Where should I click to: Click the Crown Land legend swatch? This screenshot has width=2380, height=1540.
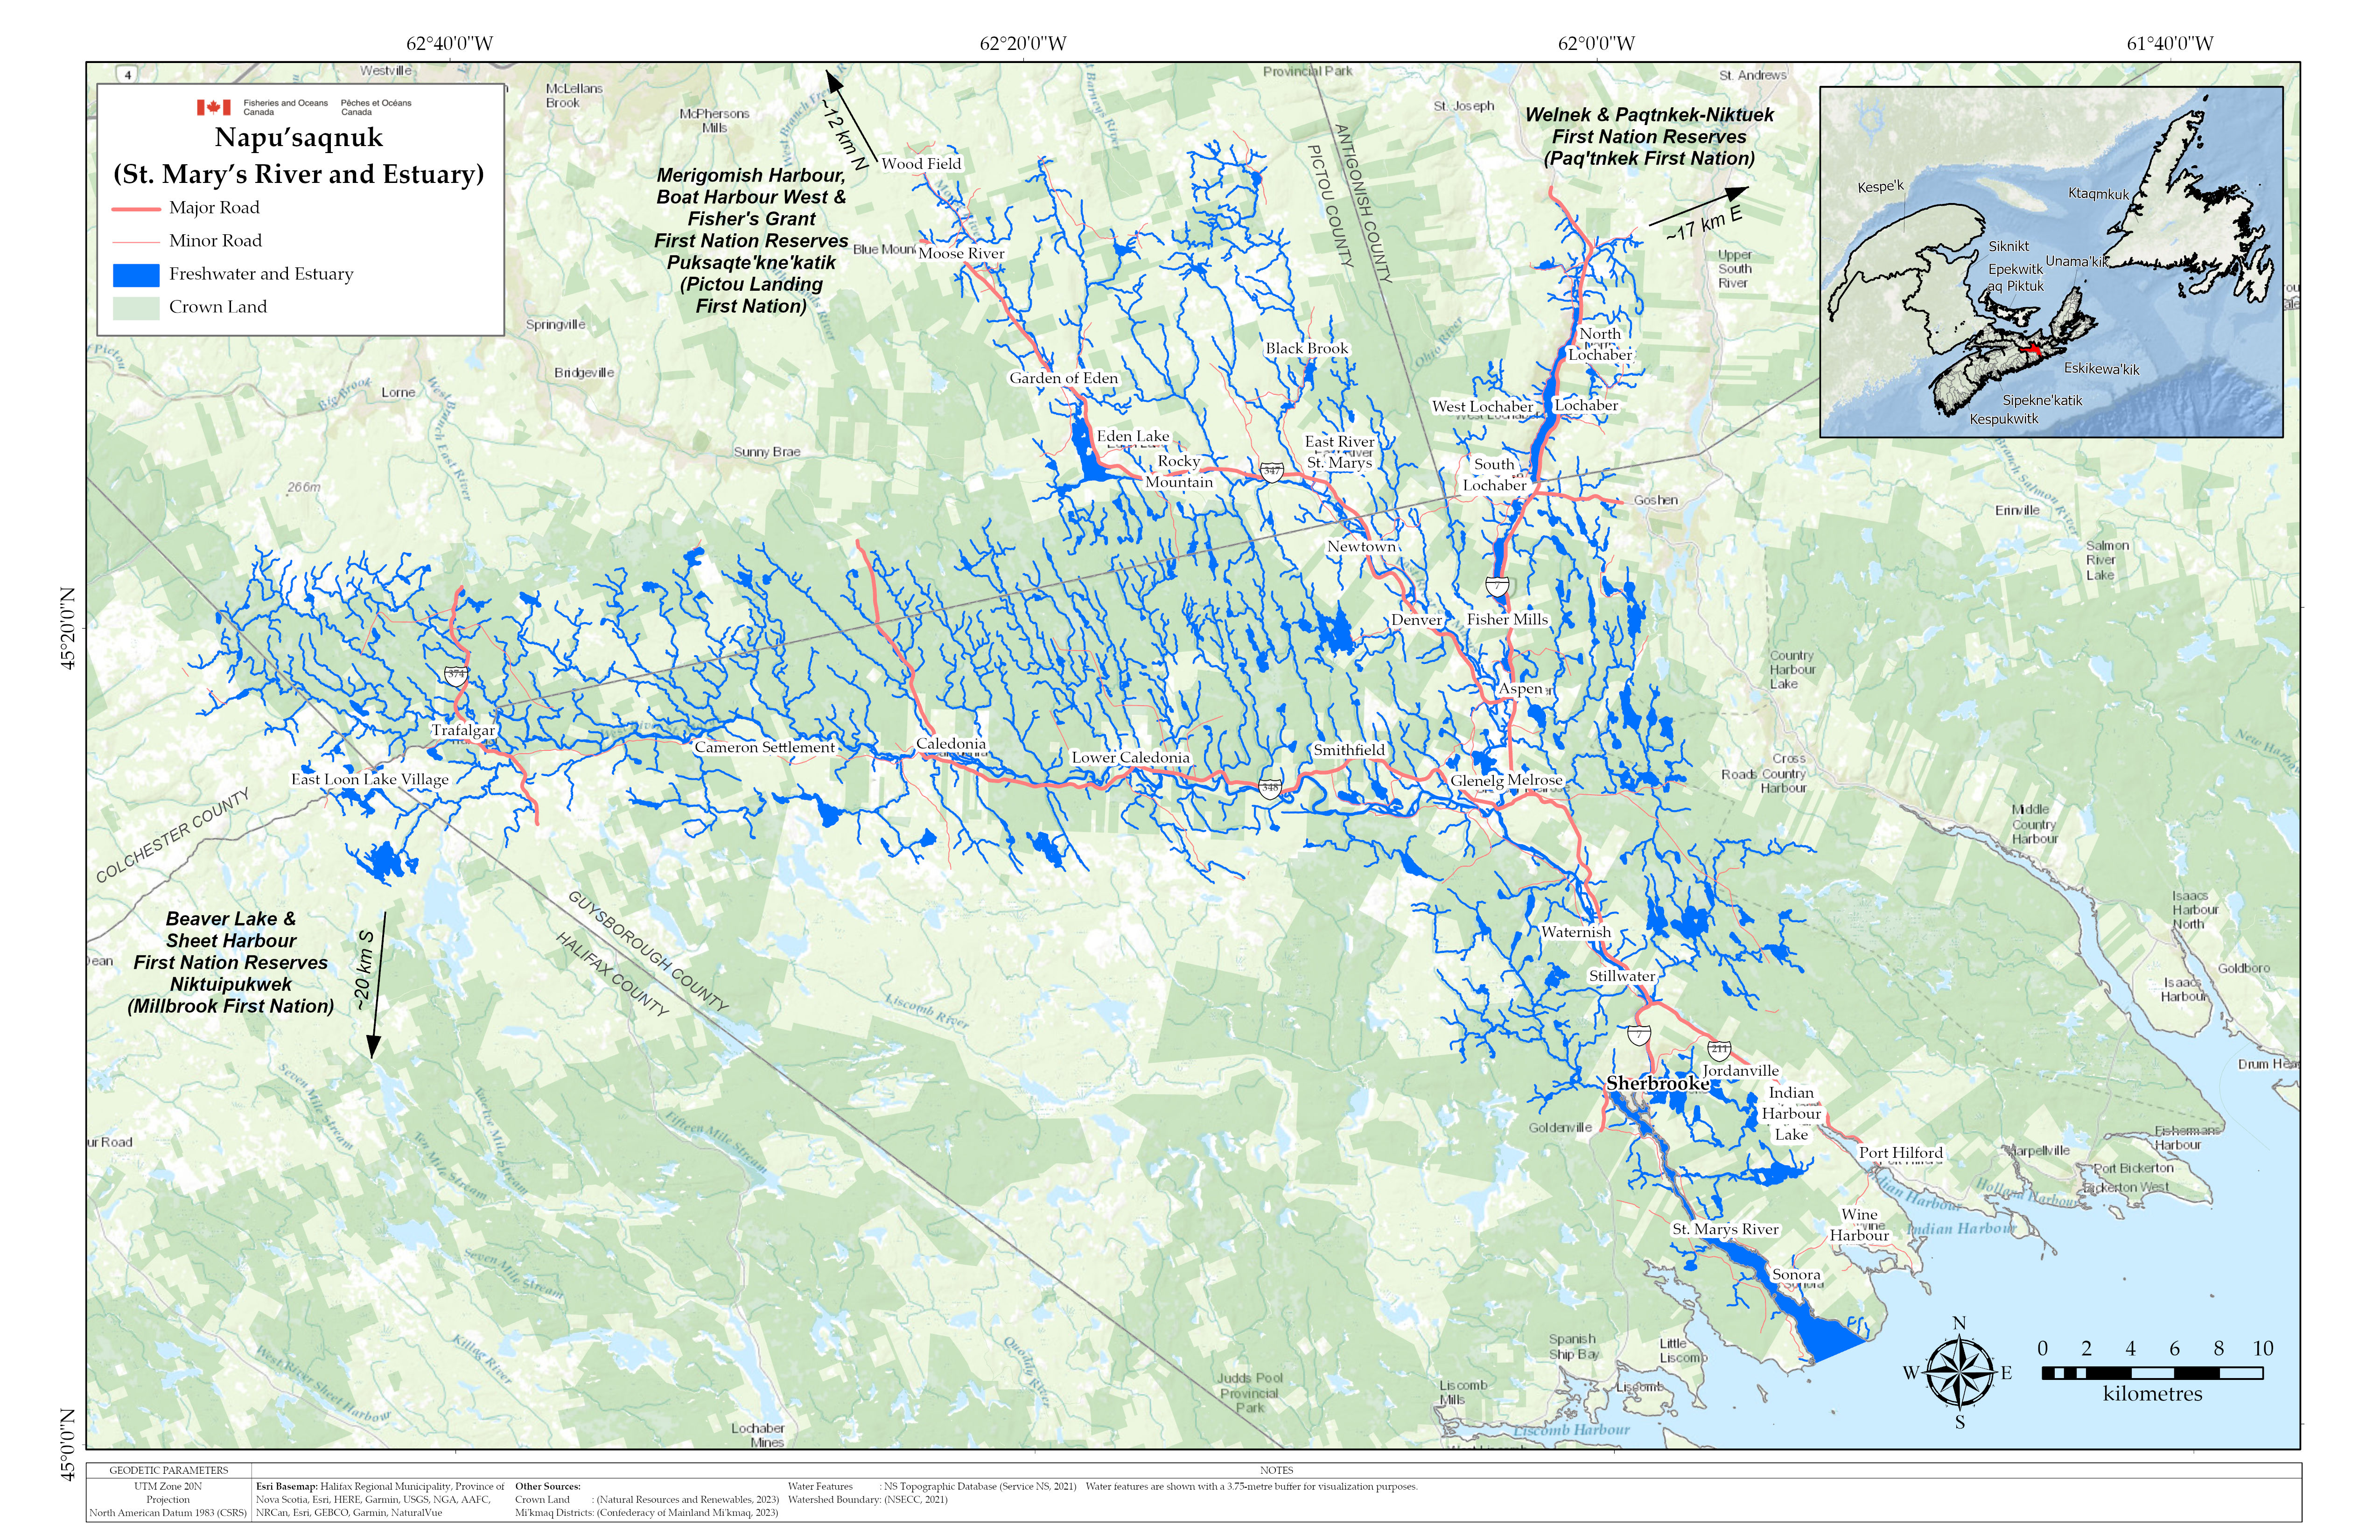coord(136,308)
